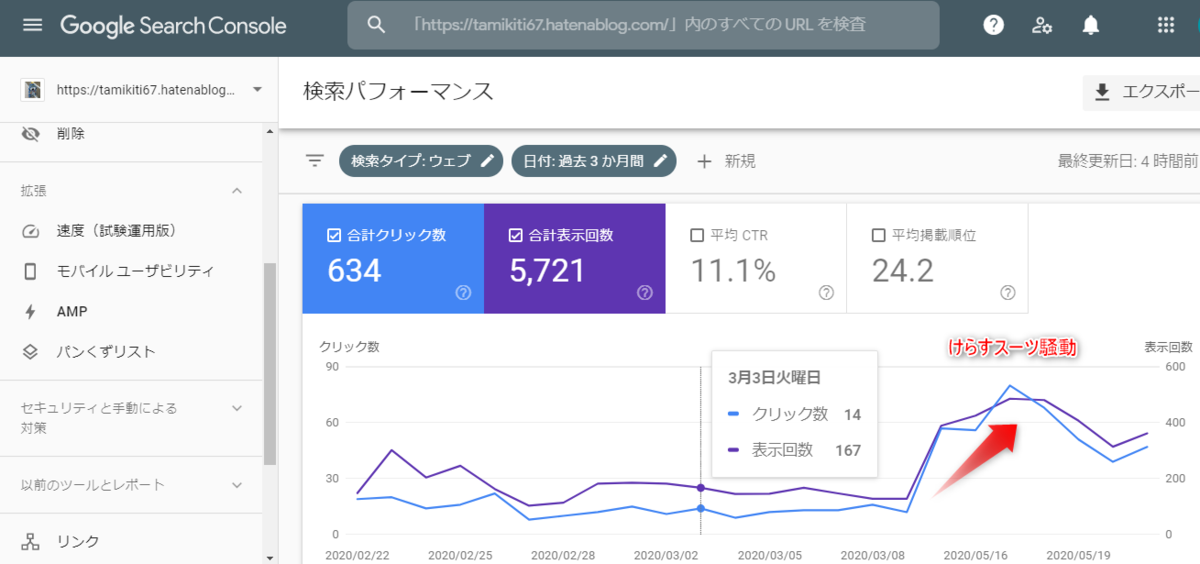Click the breadcrumb layers icon
Image resolution: width=1200 pixels, height=564 pixels.
31,352
